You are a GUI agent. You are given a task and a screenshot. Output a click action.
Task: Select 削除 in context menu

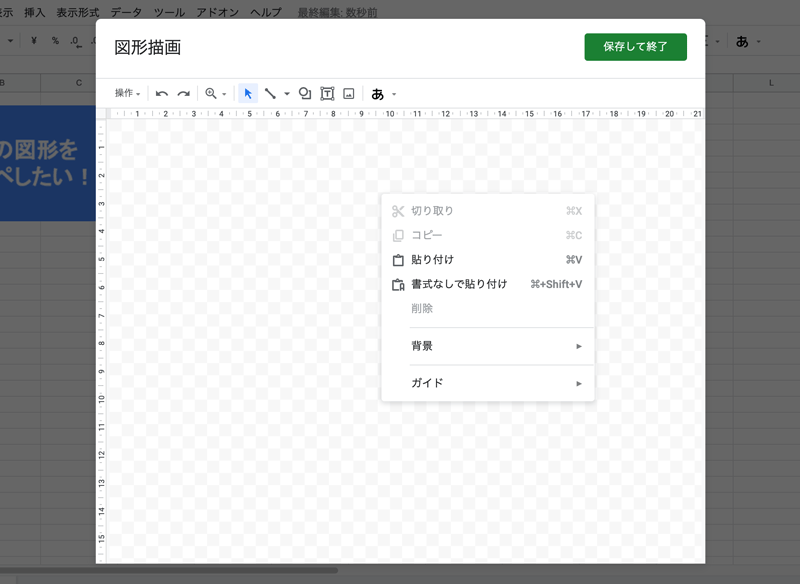click(487, 309)
